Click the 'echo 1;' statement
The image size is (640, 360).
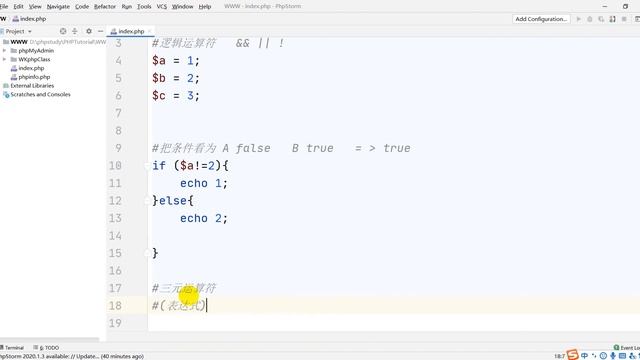204,183
